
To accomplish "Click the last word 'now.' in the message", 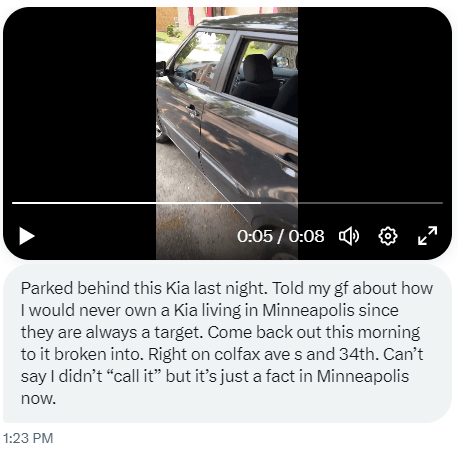I will click(38, 398).
